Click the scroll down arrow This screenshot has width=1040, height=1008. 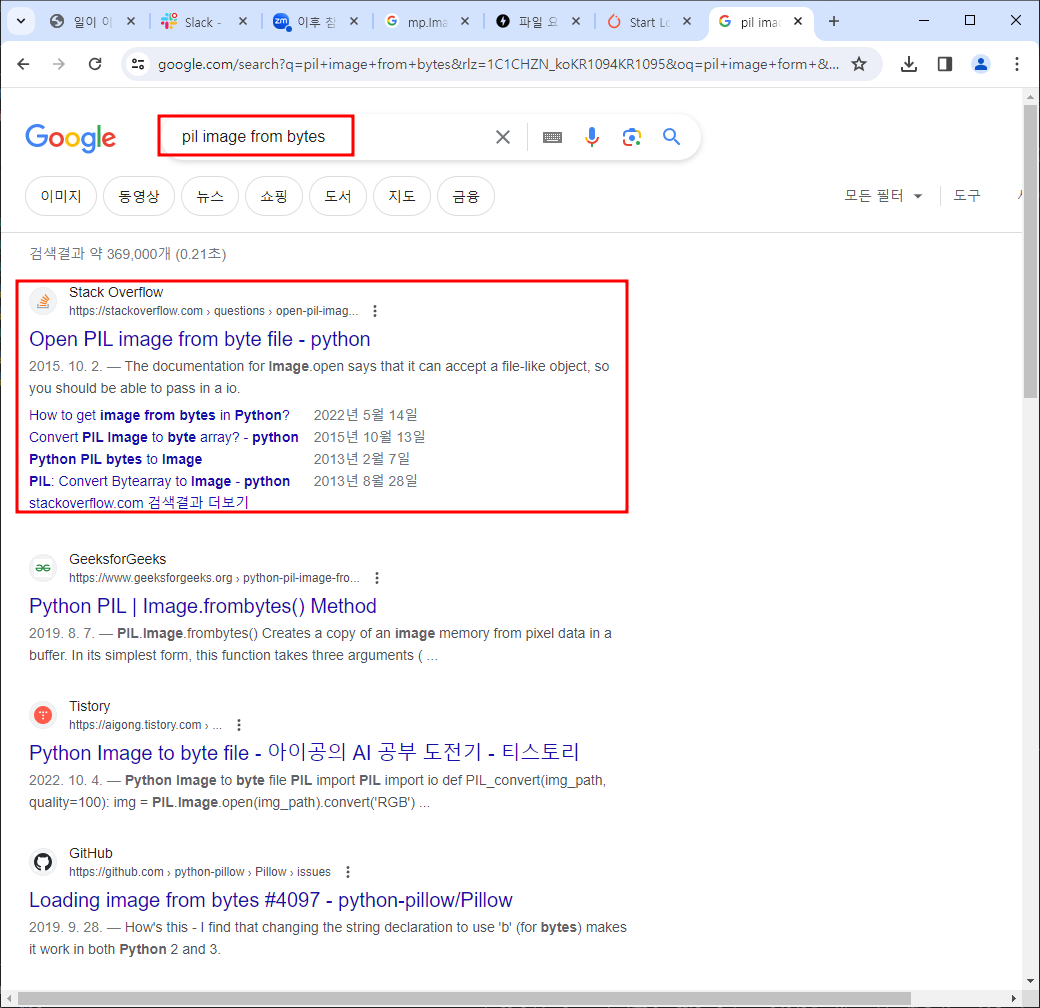coord(1030,981)
